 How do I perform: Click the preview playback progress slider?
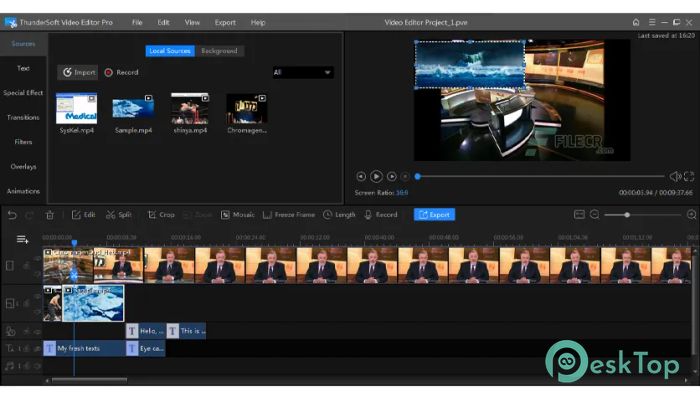[x=540, y=176]
